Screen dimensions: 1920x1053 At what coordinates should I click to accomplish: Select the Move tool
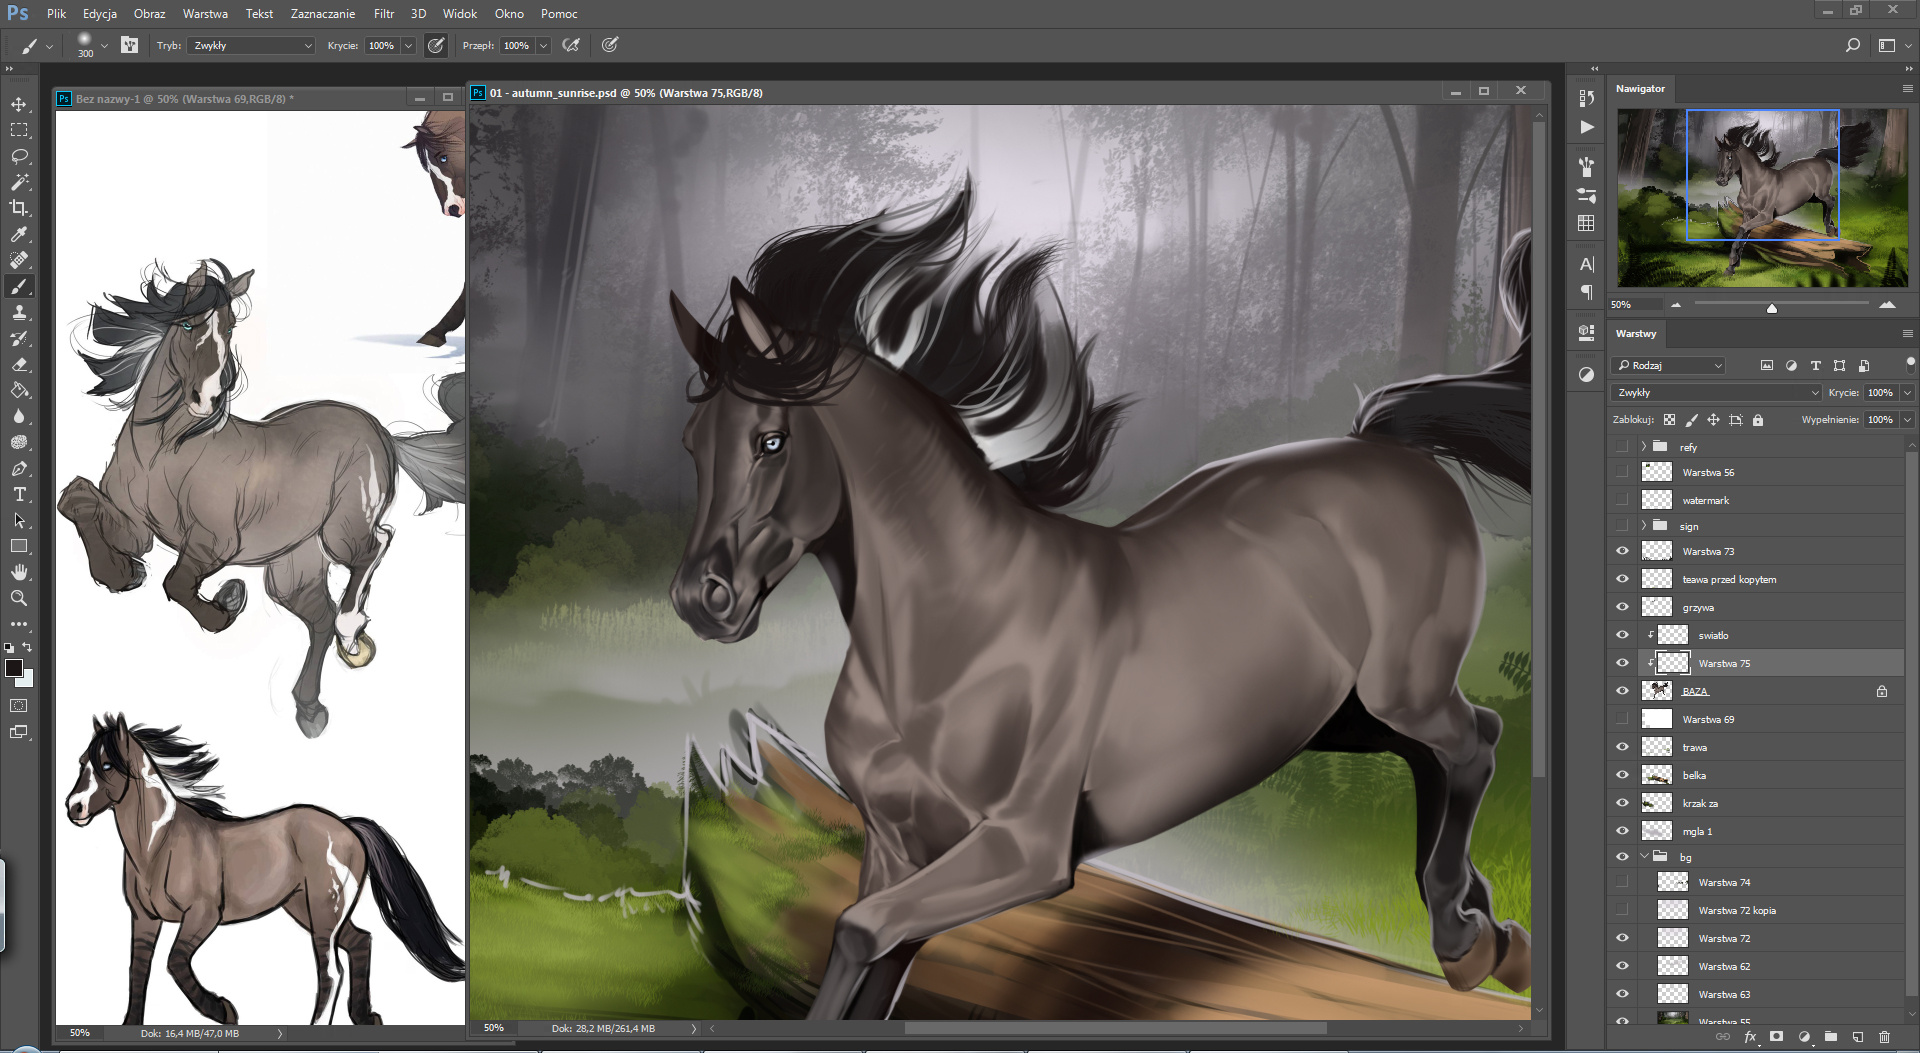coord(19,105)
